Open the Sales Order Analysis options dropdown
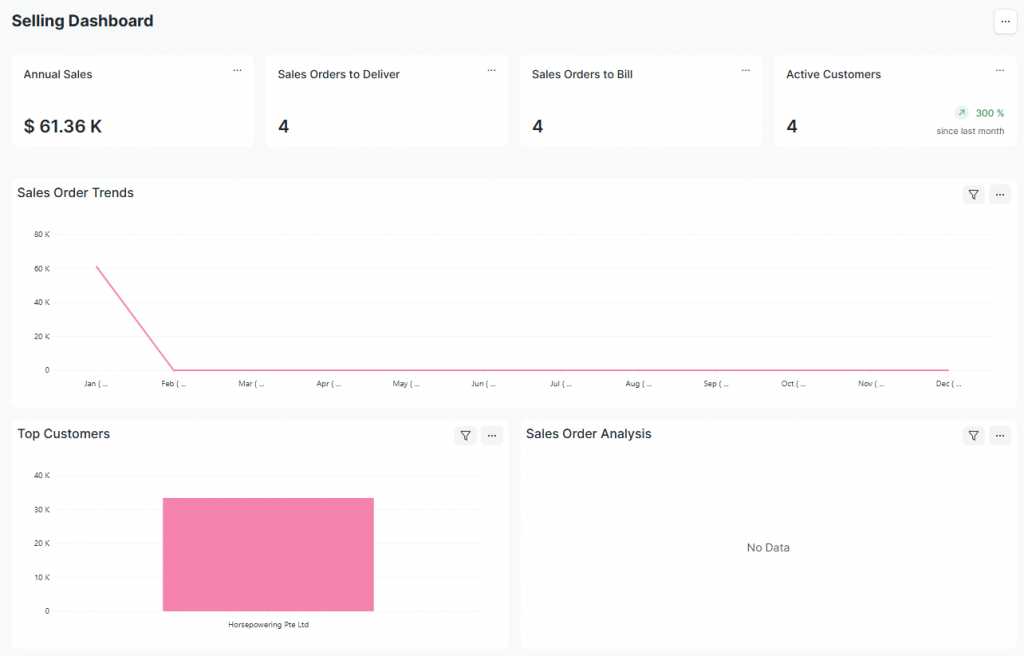This screenshot has width=1024, height=656. tap(999, 435)
